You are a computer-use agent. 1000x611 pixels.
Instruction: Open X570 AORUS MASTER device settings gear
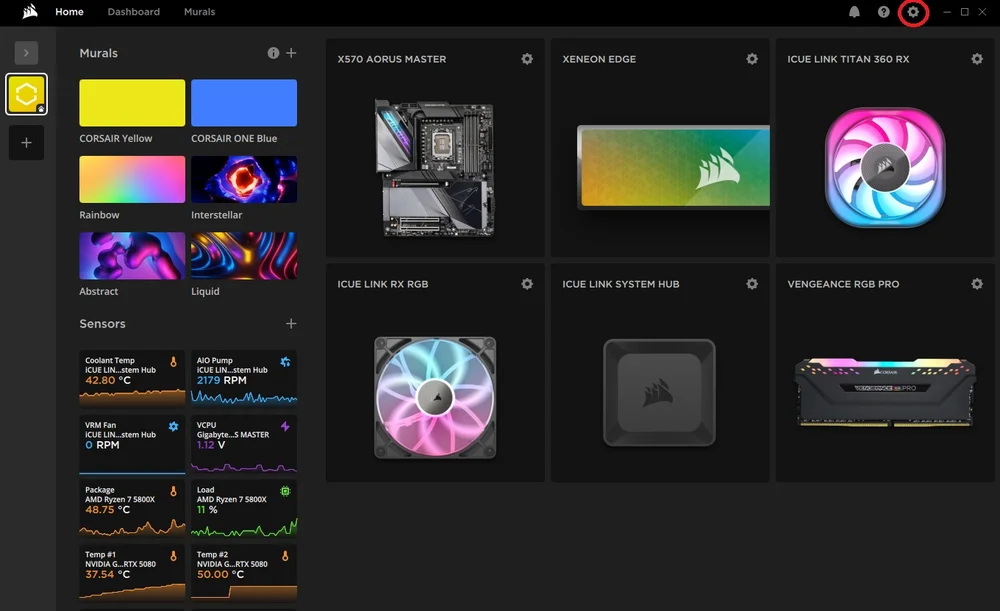pos(527,59)
